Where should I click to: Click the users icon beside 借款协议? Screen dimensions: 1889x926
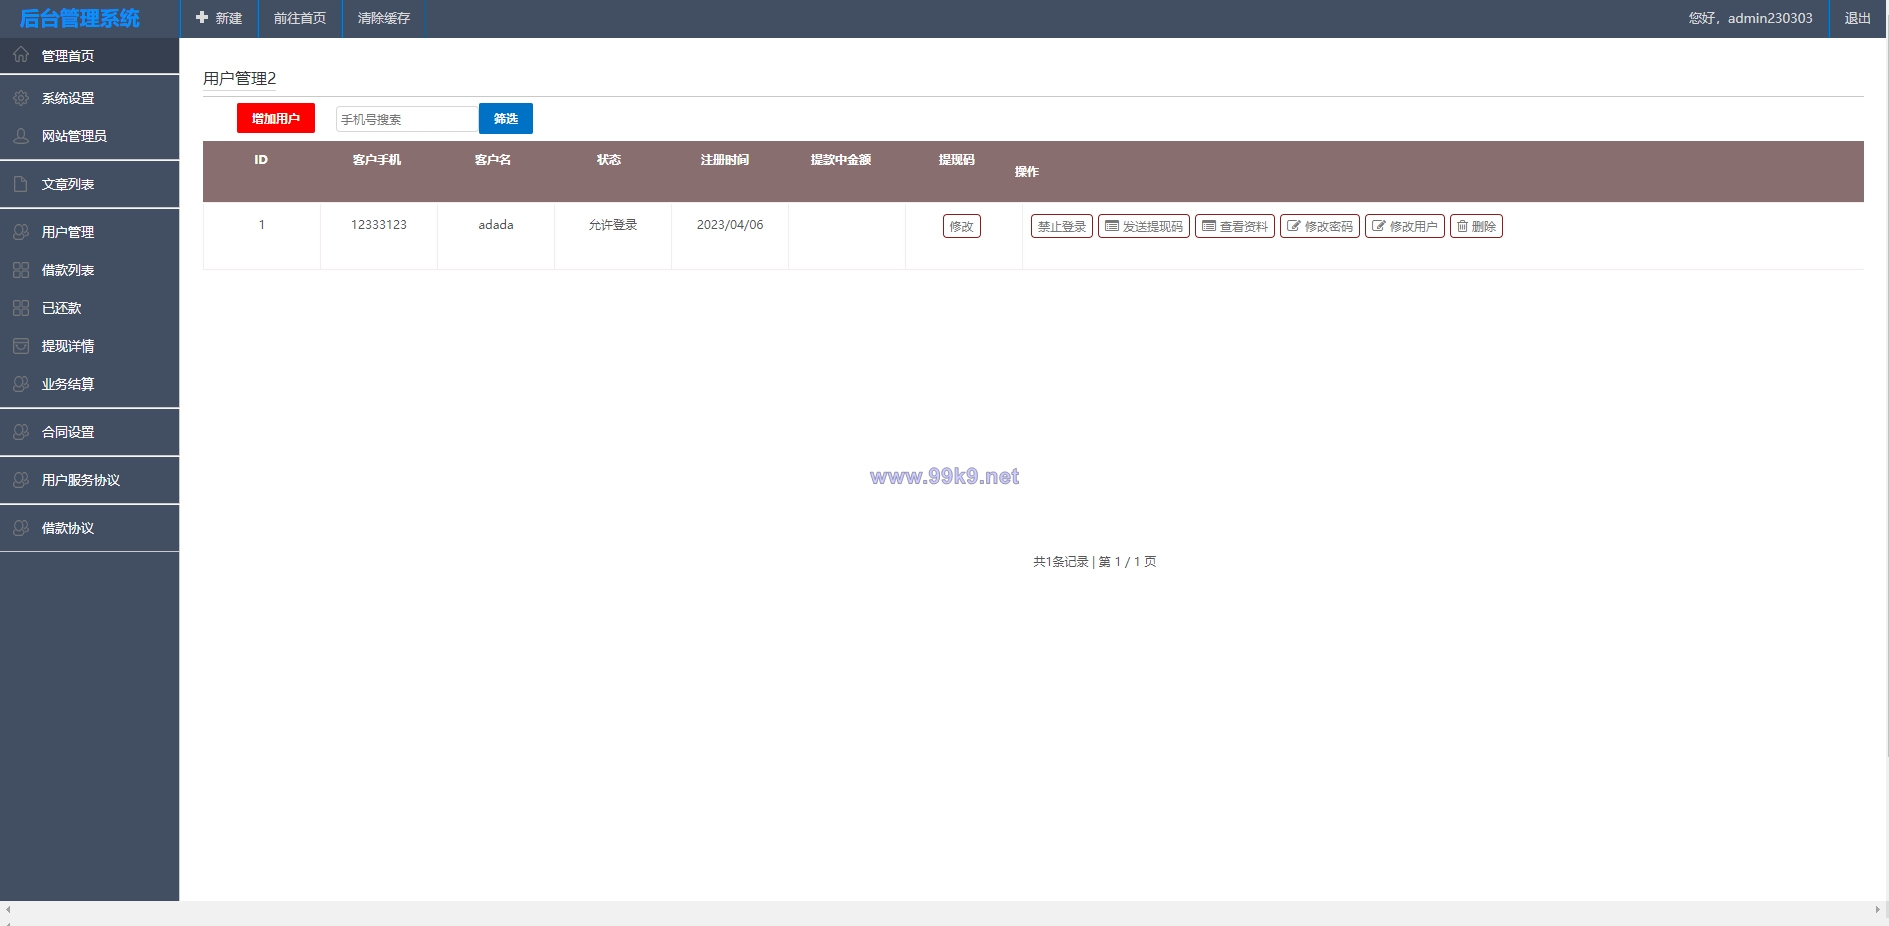click(21, 528)
